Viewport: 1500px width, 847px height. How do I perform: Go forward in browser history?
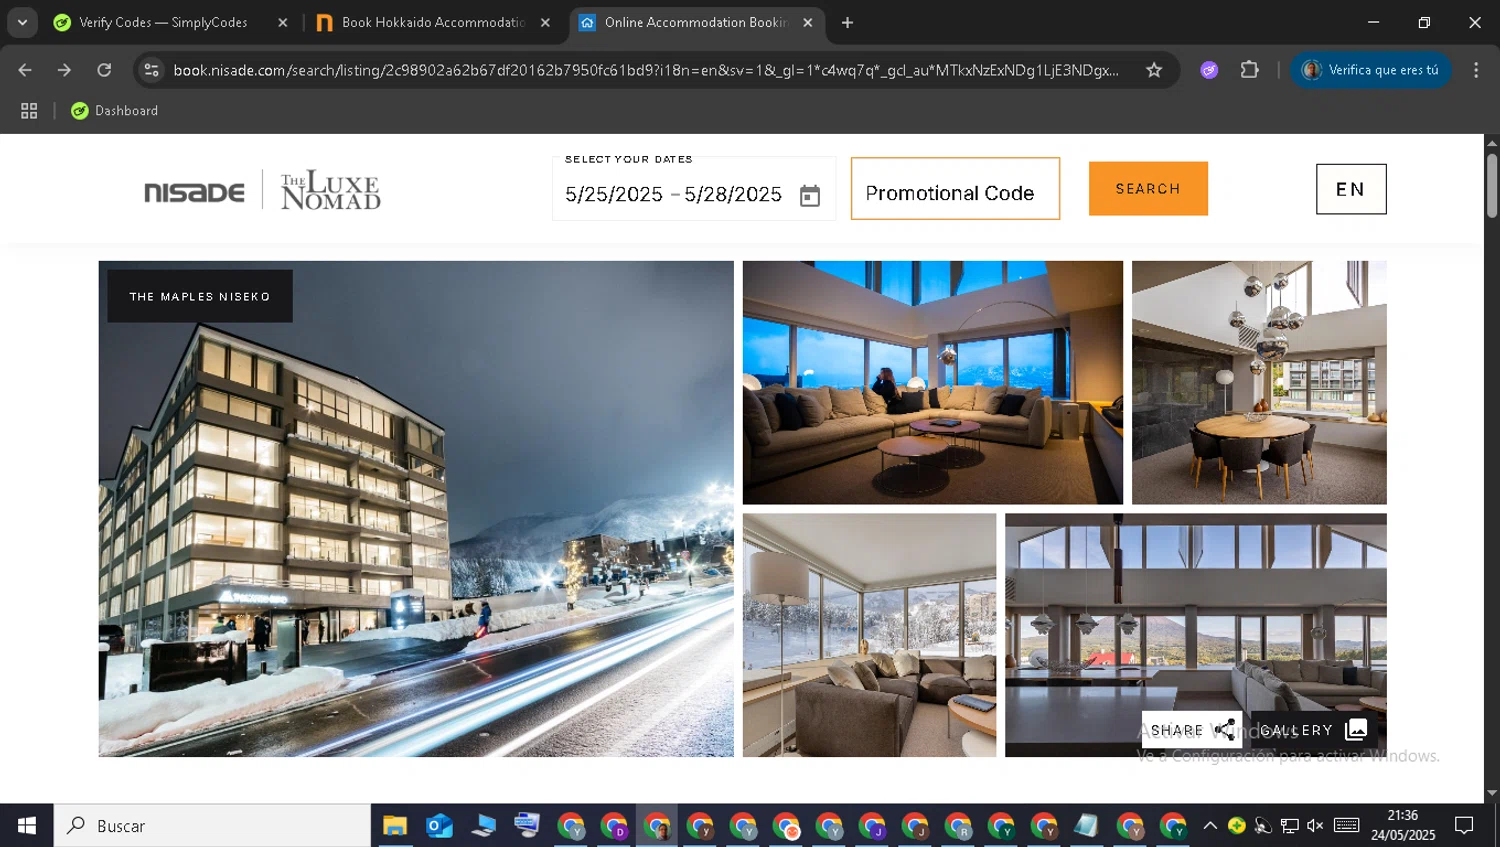click(64, 70)
